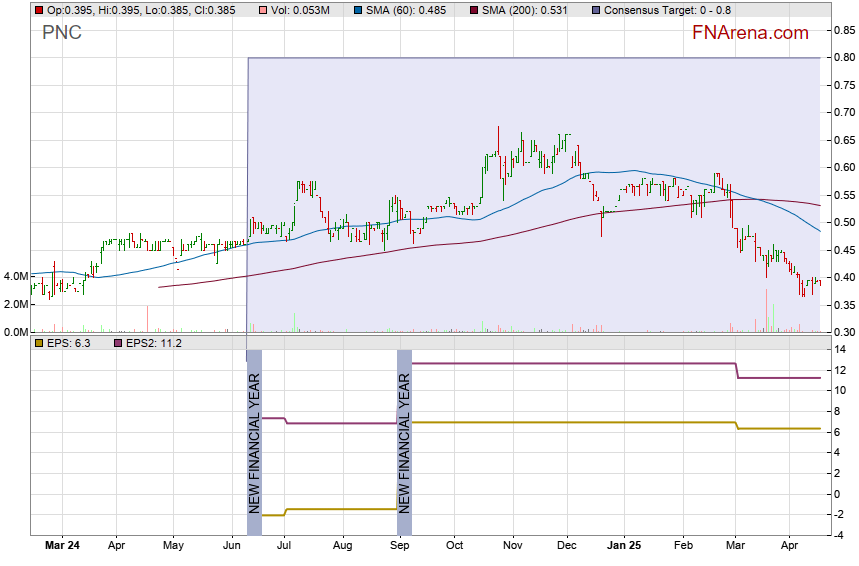Click the FNArena.com logo link

pyautogui.click(x=750, y=33)
